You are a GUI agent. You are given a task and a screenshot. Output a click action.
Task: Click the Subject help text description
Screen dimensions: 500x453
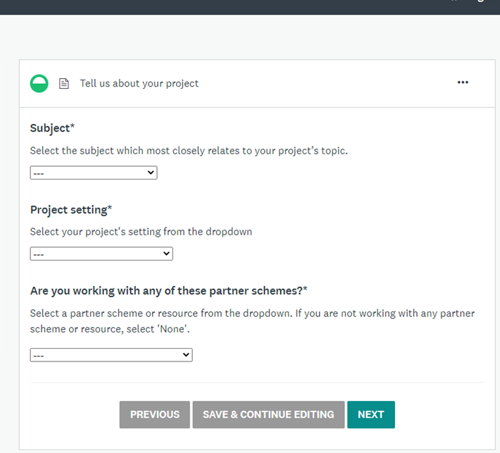point(189,151)
